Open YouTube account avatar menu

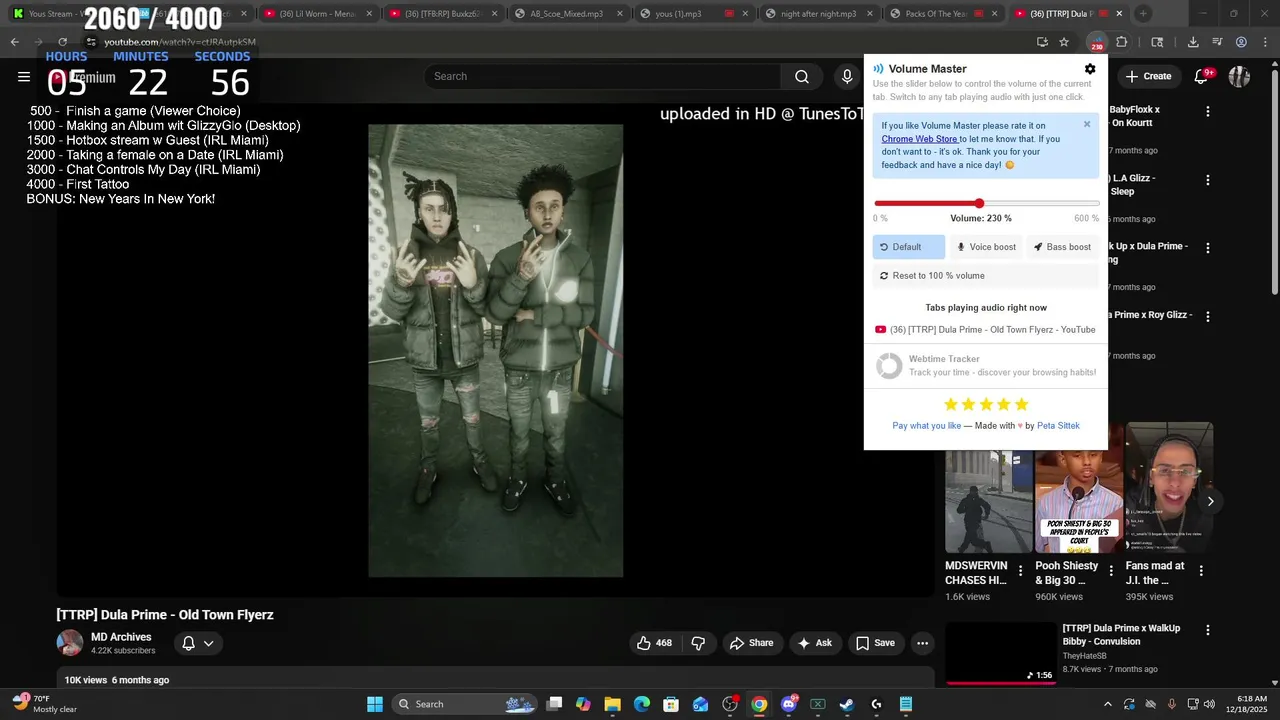point(1240,76)
